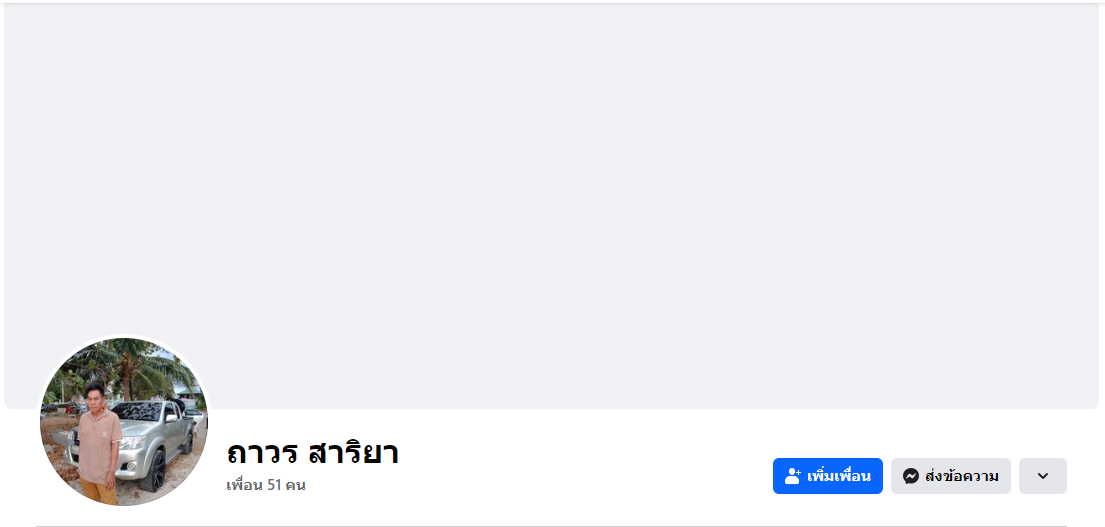
Task: Click the empty gray cover photo area
Action: [x=551, y=200]
